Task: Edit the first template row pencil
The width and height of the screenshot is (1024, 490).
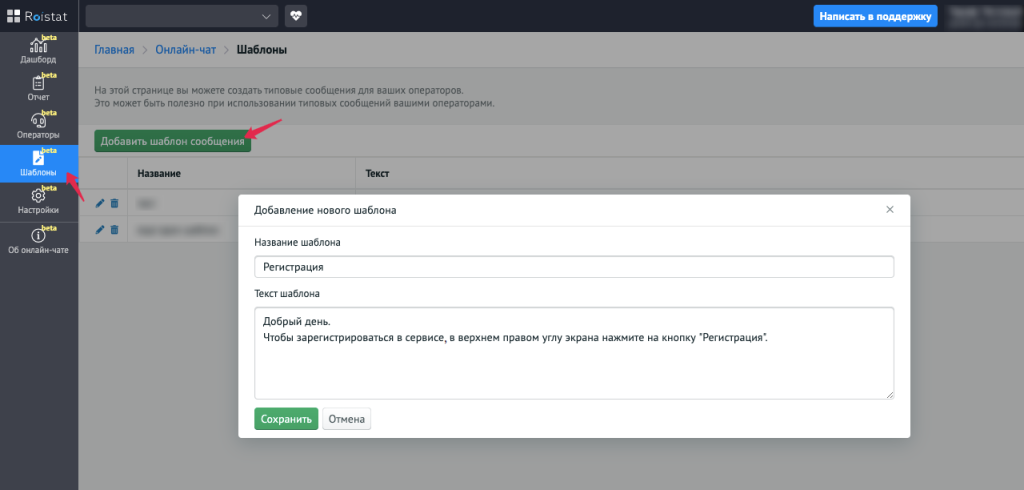Action: tap(100, 203)
